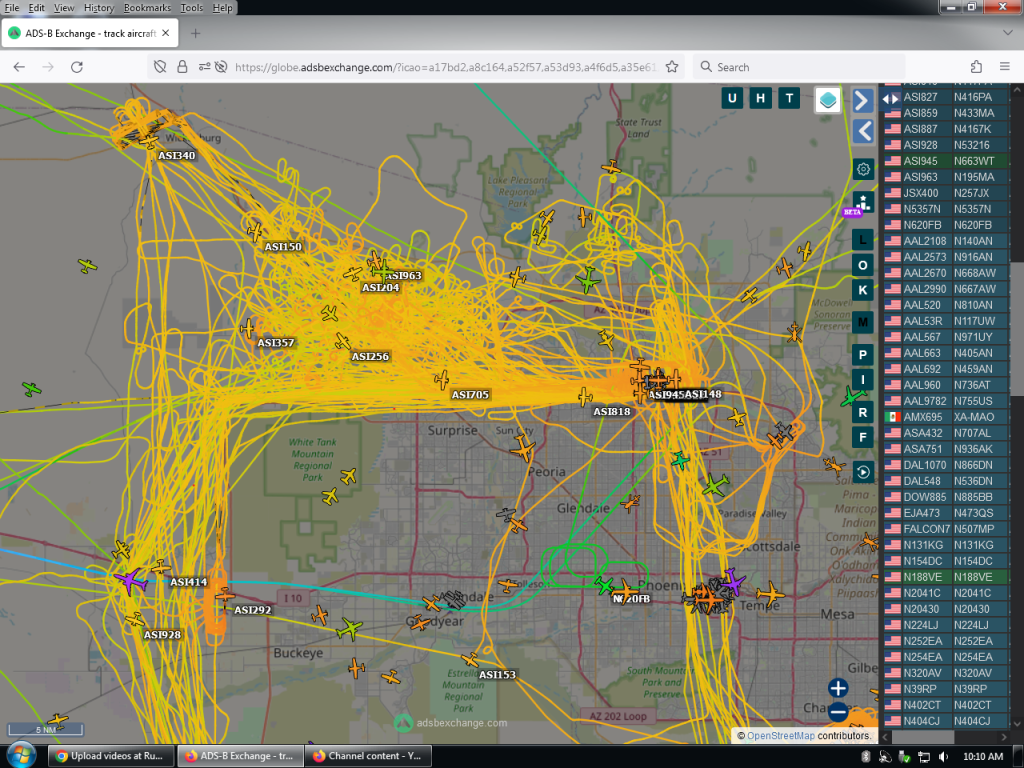
Task: Toggle sidebar width double-arrow button
Action: pyautogui.click(x=890, y=99)
